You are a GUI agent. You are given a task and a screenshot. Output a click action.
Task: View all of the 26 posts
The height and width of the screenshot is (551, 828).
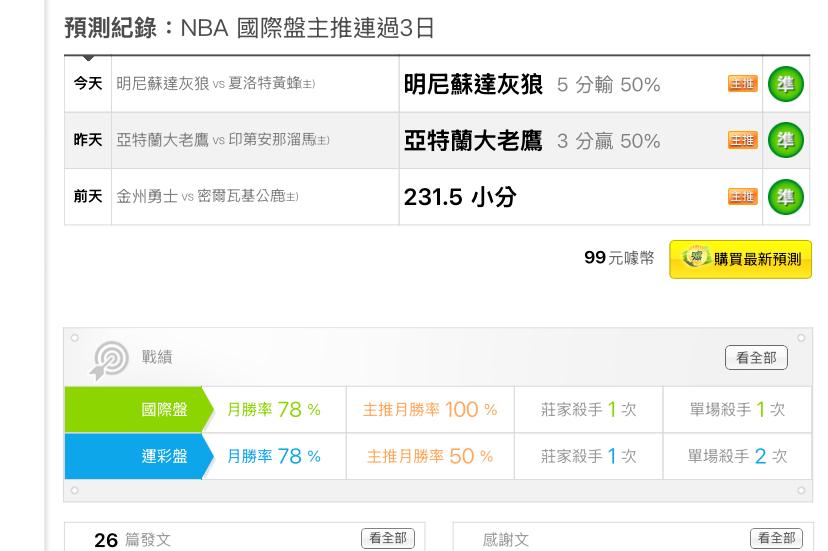(x=387, y=539)
